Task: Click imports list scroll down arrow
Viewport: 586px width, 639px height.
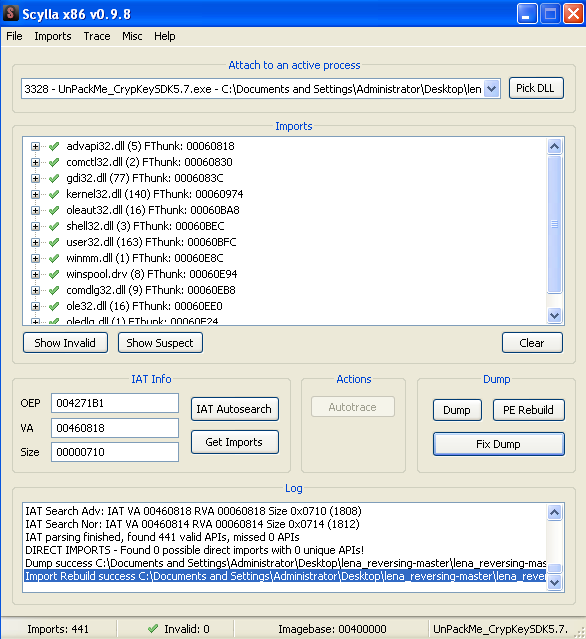Action: (x=554, y=315)
